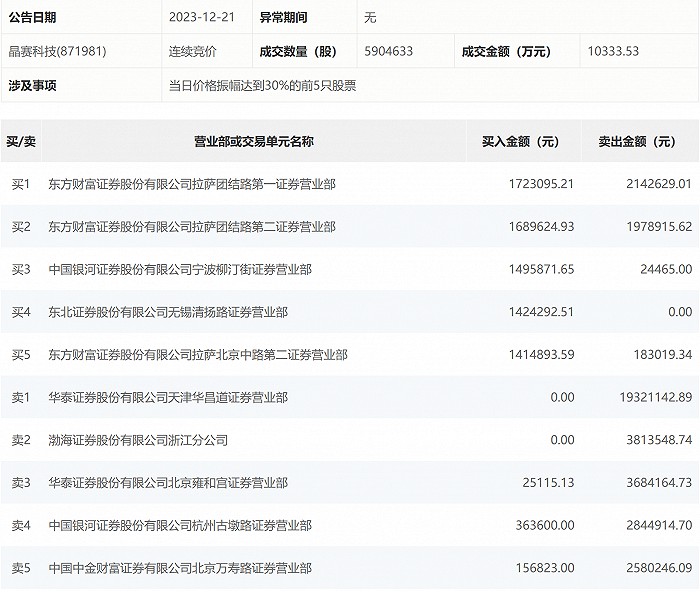Click the 买3 row label
The width and height of the screenshot is (700, 591).
click(x=21, y=270)
